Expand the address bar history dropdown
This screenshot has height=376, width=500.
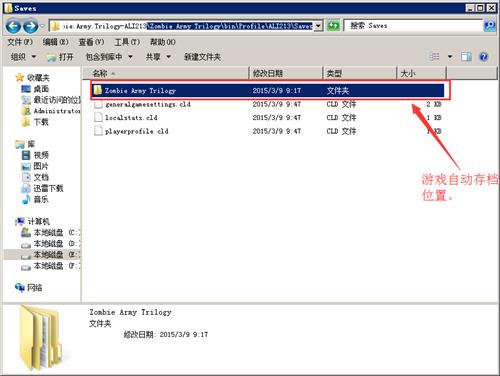coord(318,26)
